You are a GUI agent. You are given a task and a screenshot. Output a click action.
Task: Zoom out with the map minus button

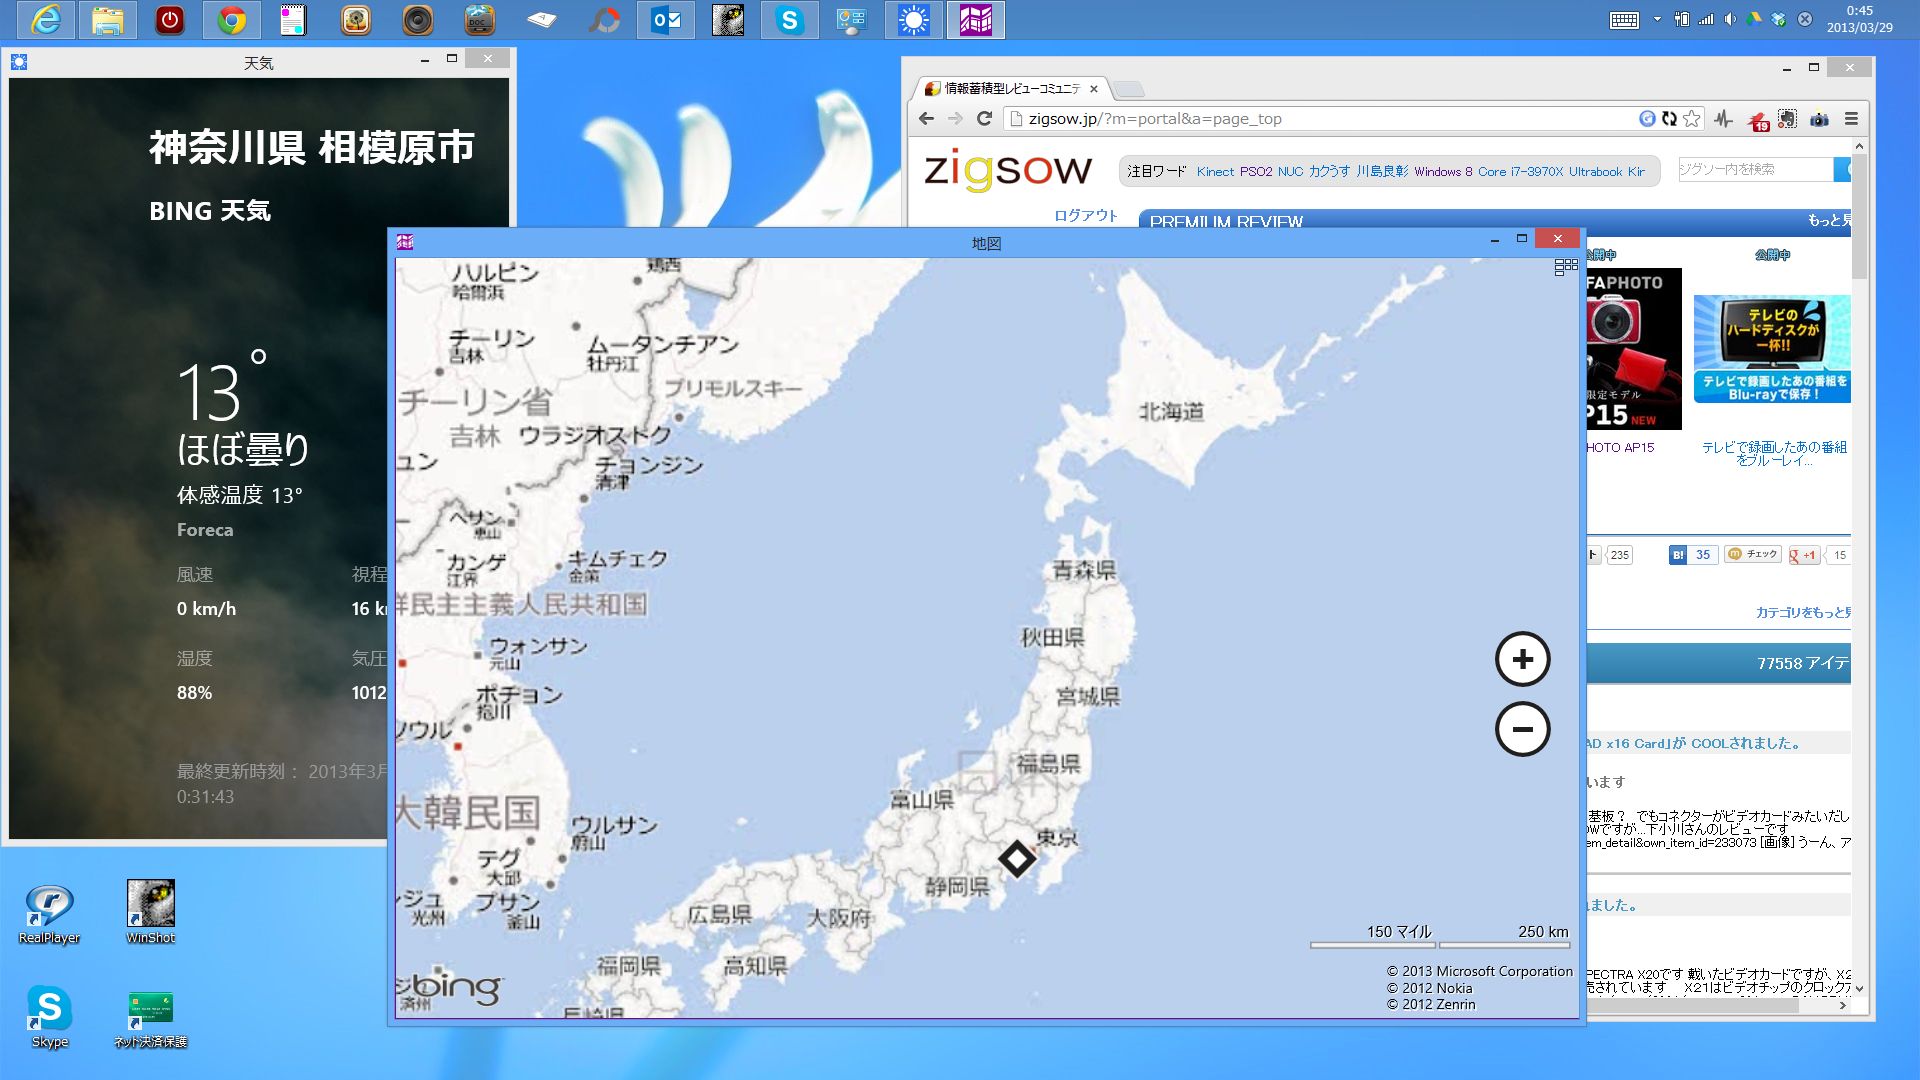[x=1522, y=729]
